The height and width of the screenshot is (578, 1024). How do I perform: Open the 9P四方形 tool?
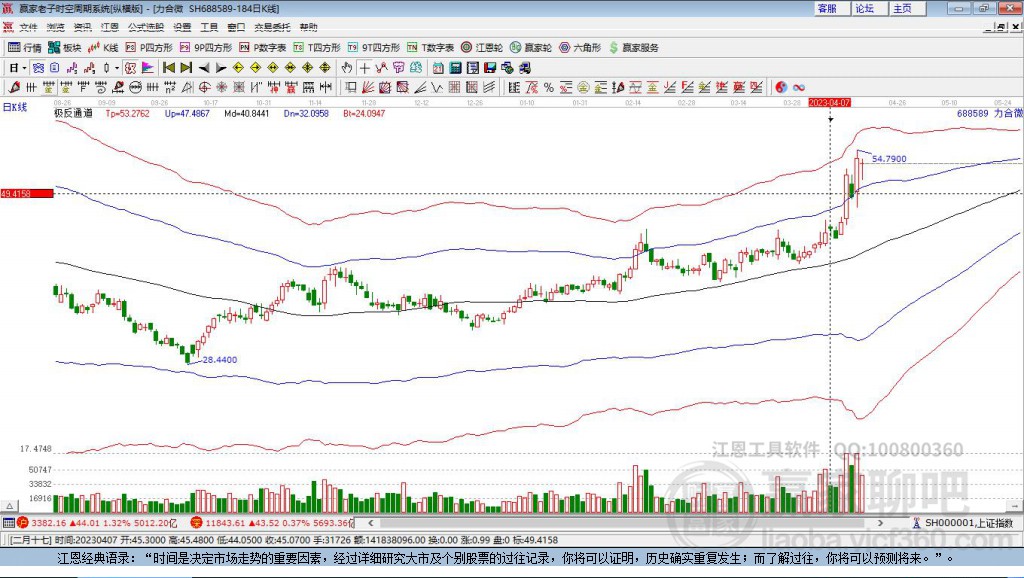[206, 48]
